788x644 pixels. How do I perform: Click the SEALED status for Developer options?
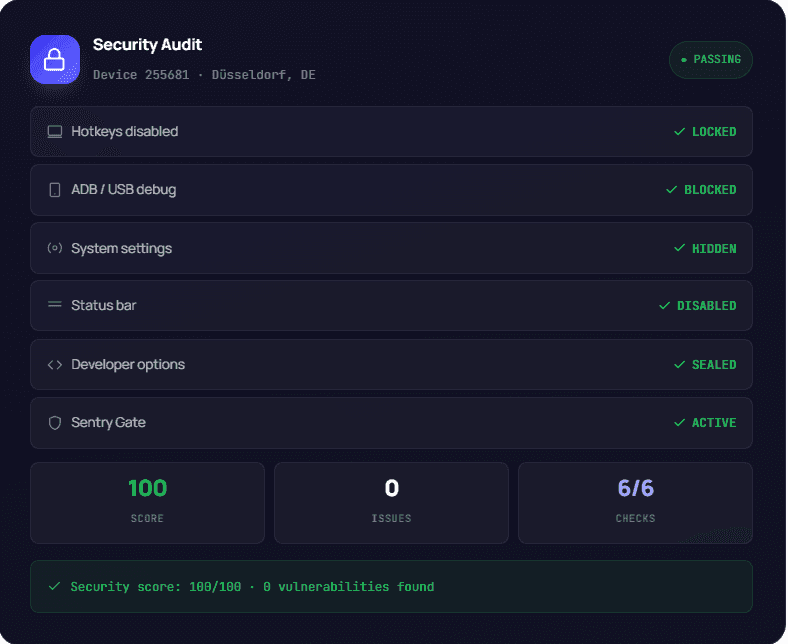705,364
